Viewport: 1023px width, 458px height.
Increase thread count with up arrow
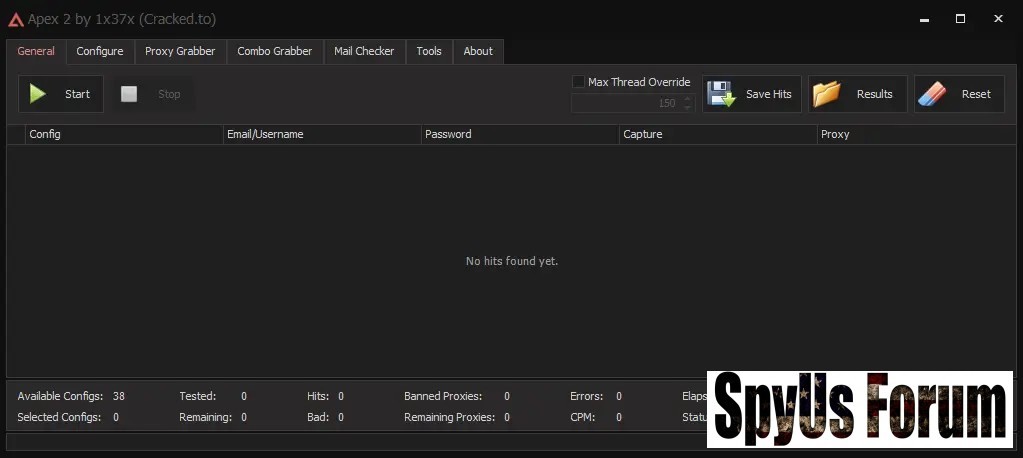point(687,98)
